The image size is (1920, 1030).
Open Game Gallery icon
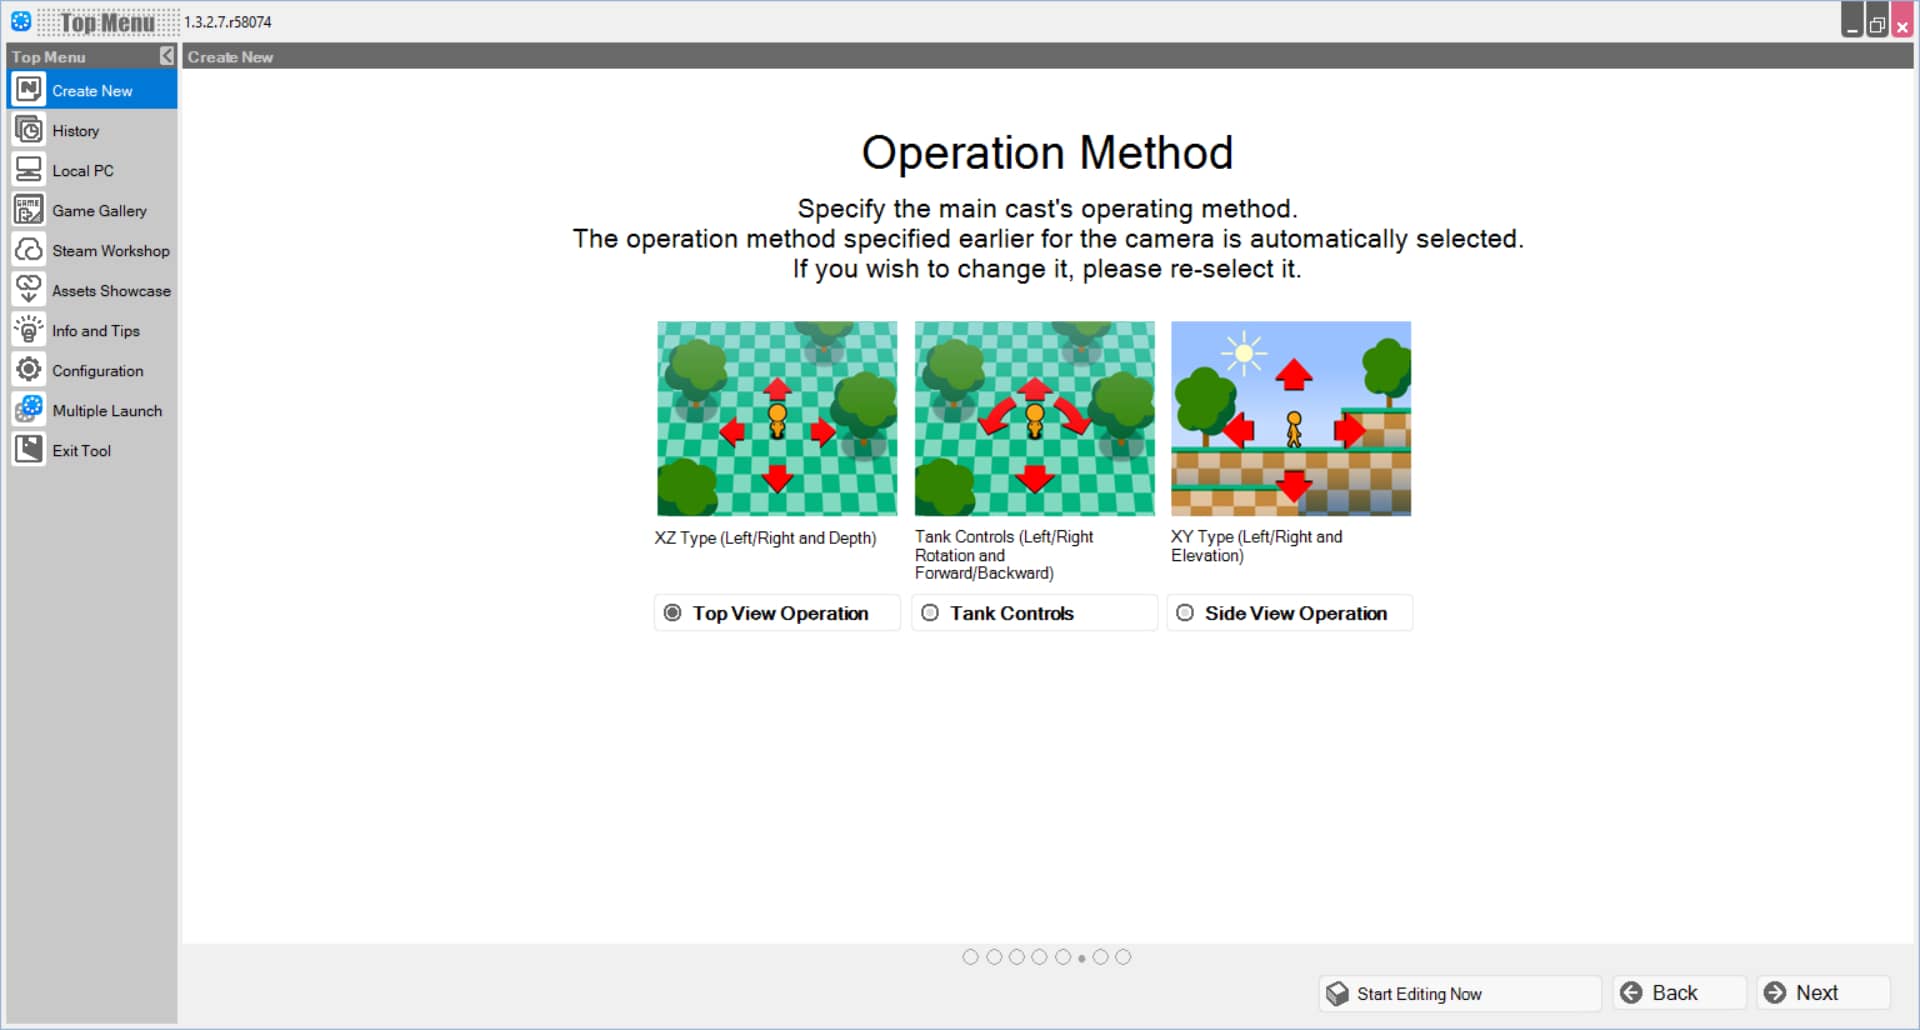[x=29, y=210]
